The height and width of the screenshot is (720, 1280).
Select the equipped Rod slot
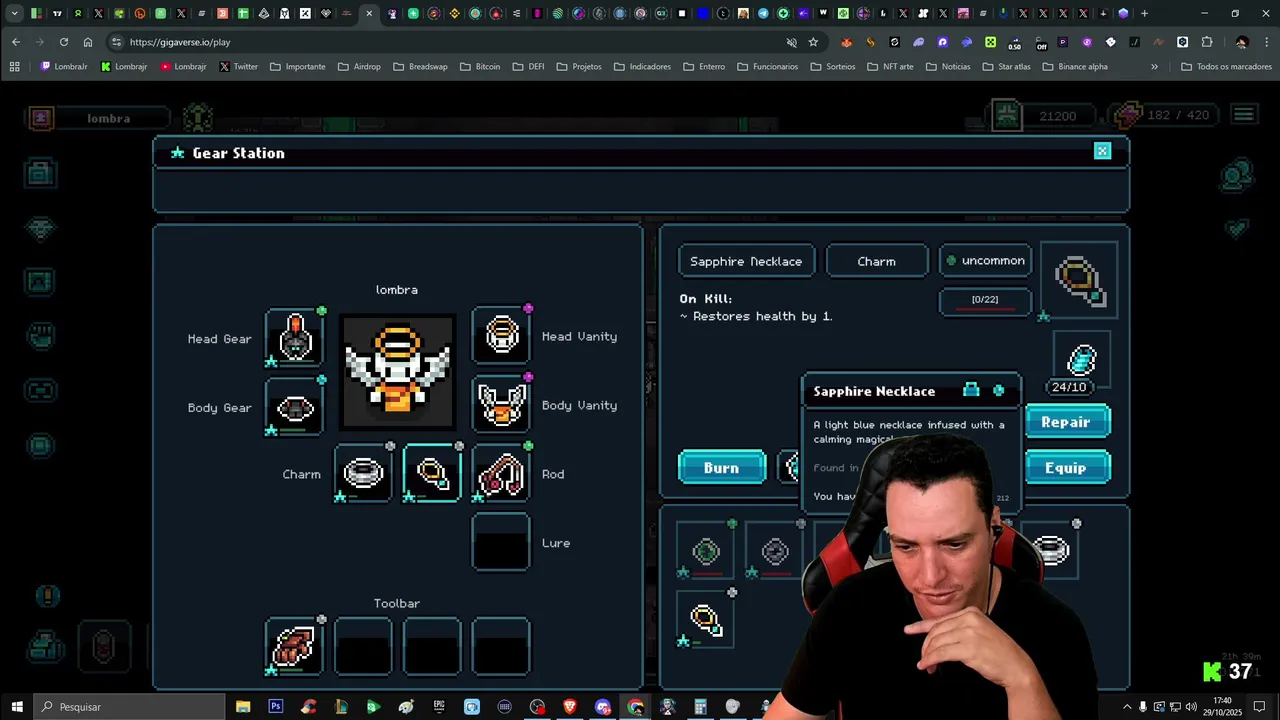click(501, 474)
